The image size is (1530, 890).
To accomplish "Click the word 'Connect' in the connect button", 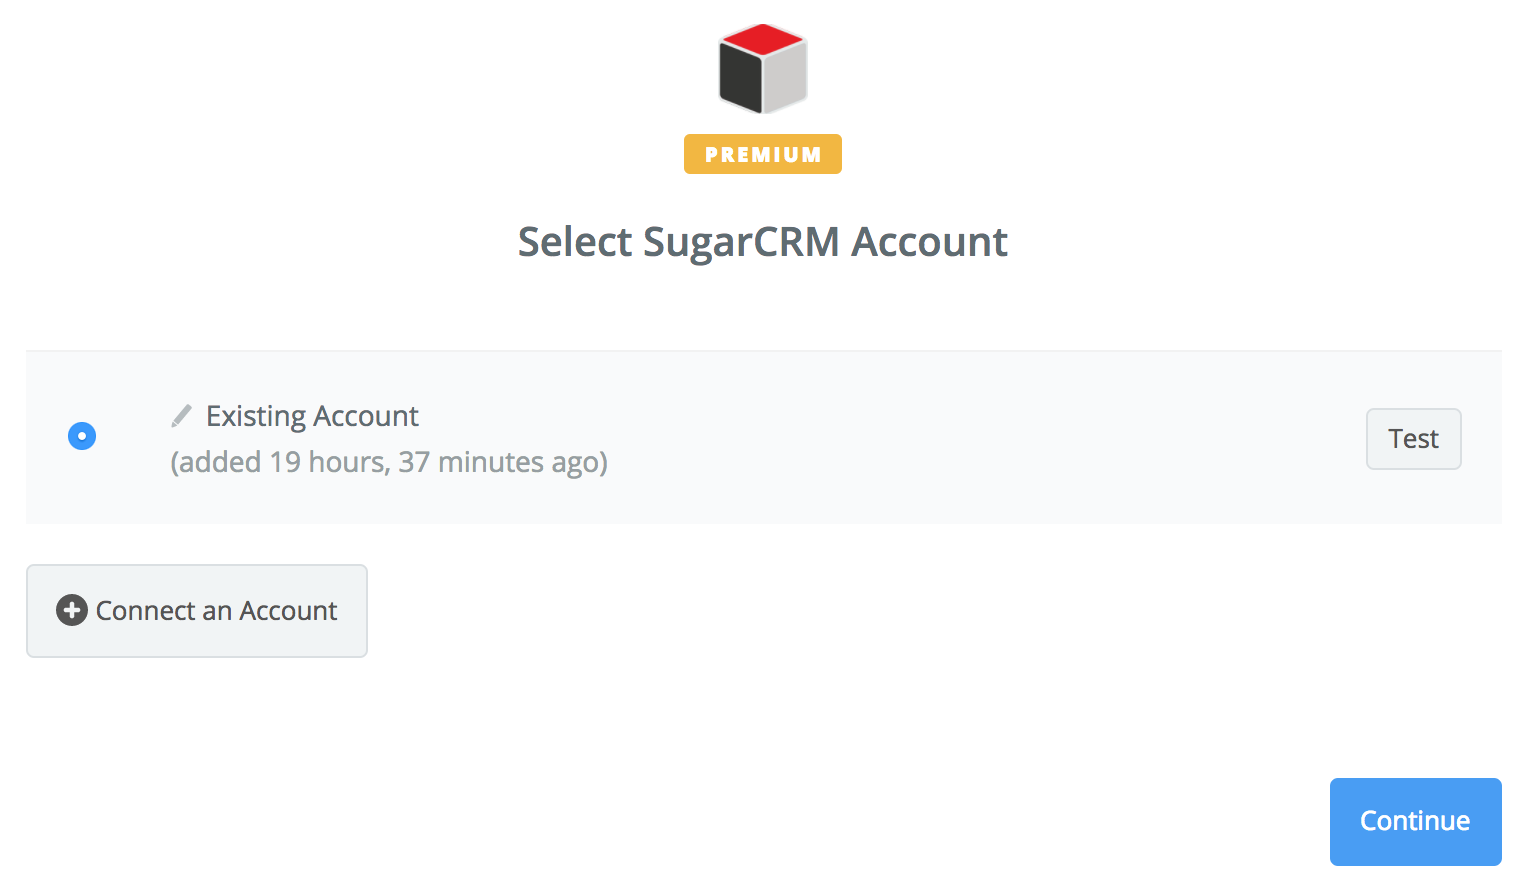I will coord(145,610).
